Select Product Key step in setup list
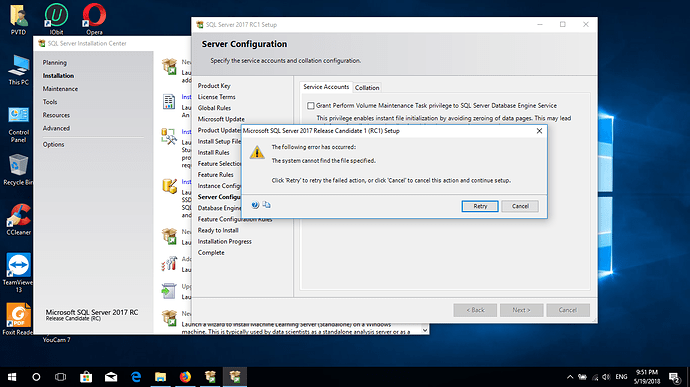This screenshot has height=387, width=690. pos(214,86)
